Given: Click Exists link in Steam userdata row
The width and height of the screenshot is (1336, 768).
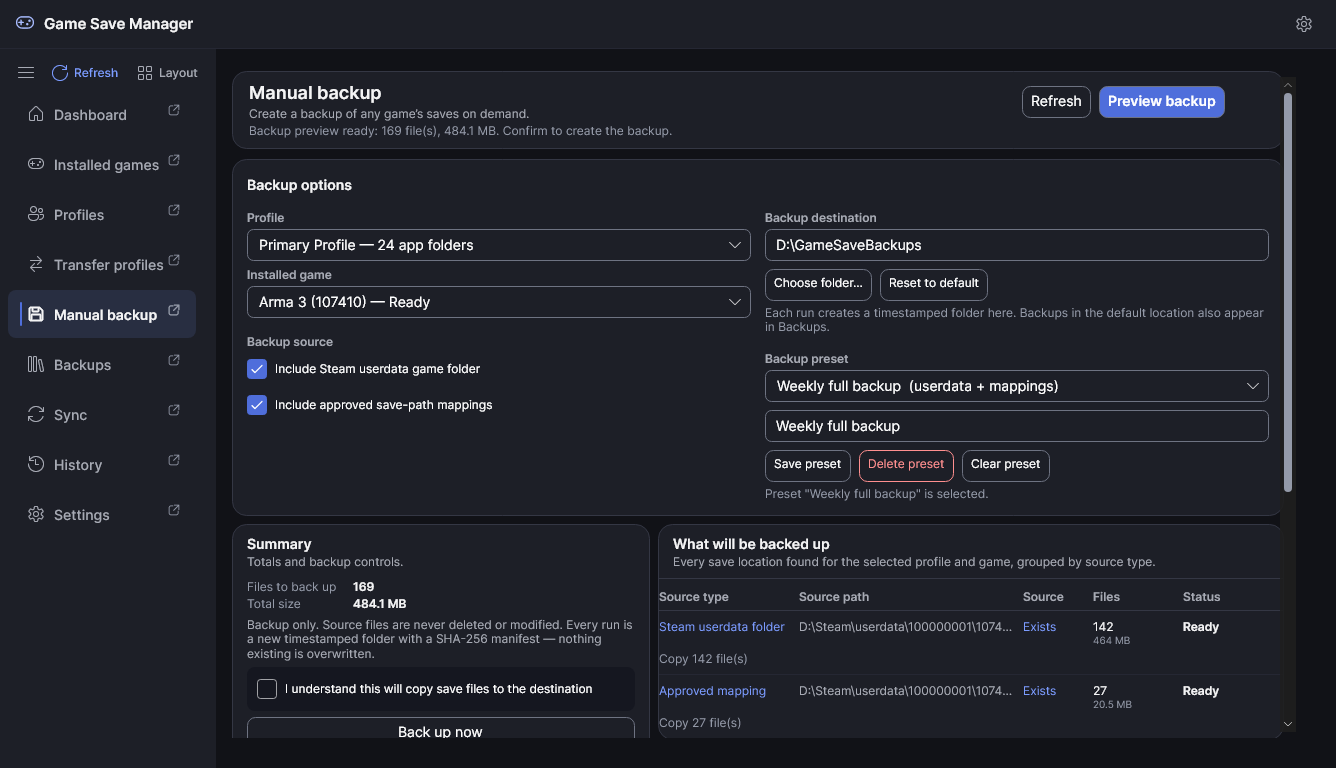Looking at the screenshot, I should [x=1039, y=627].
